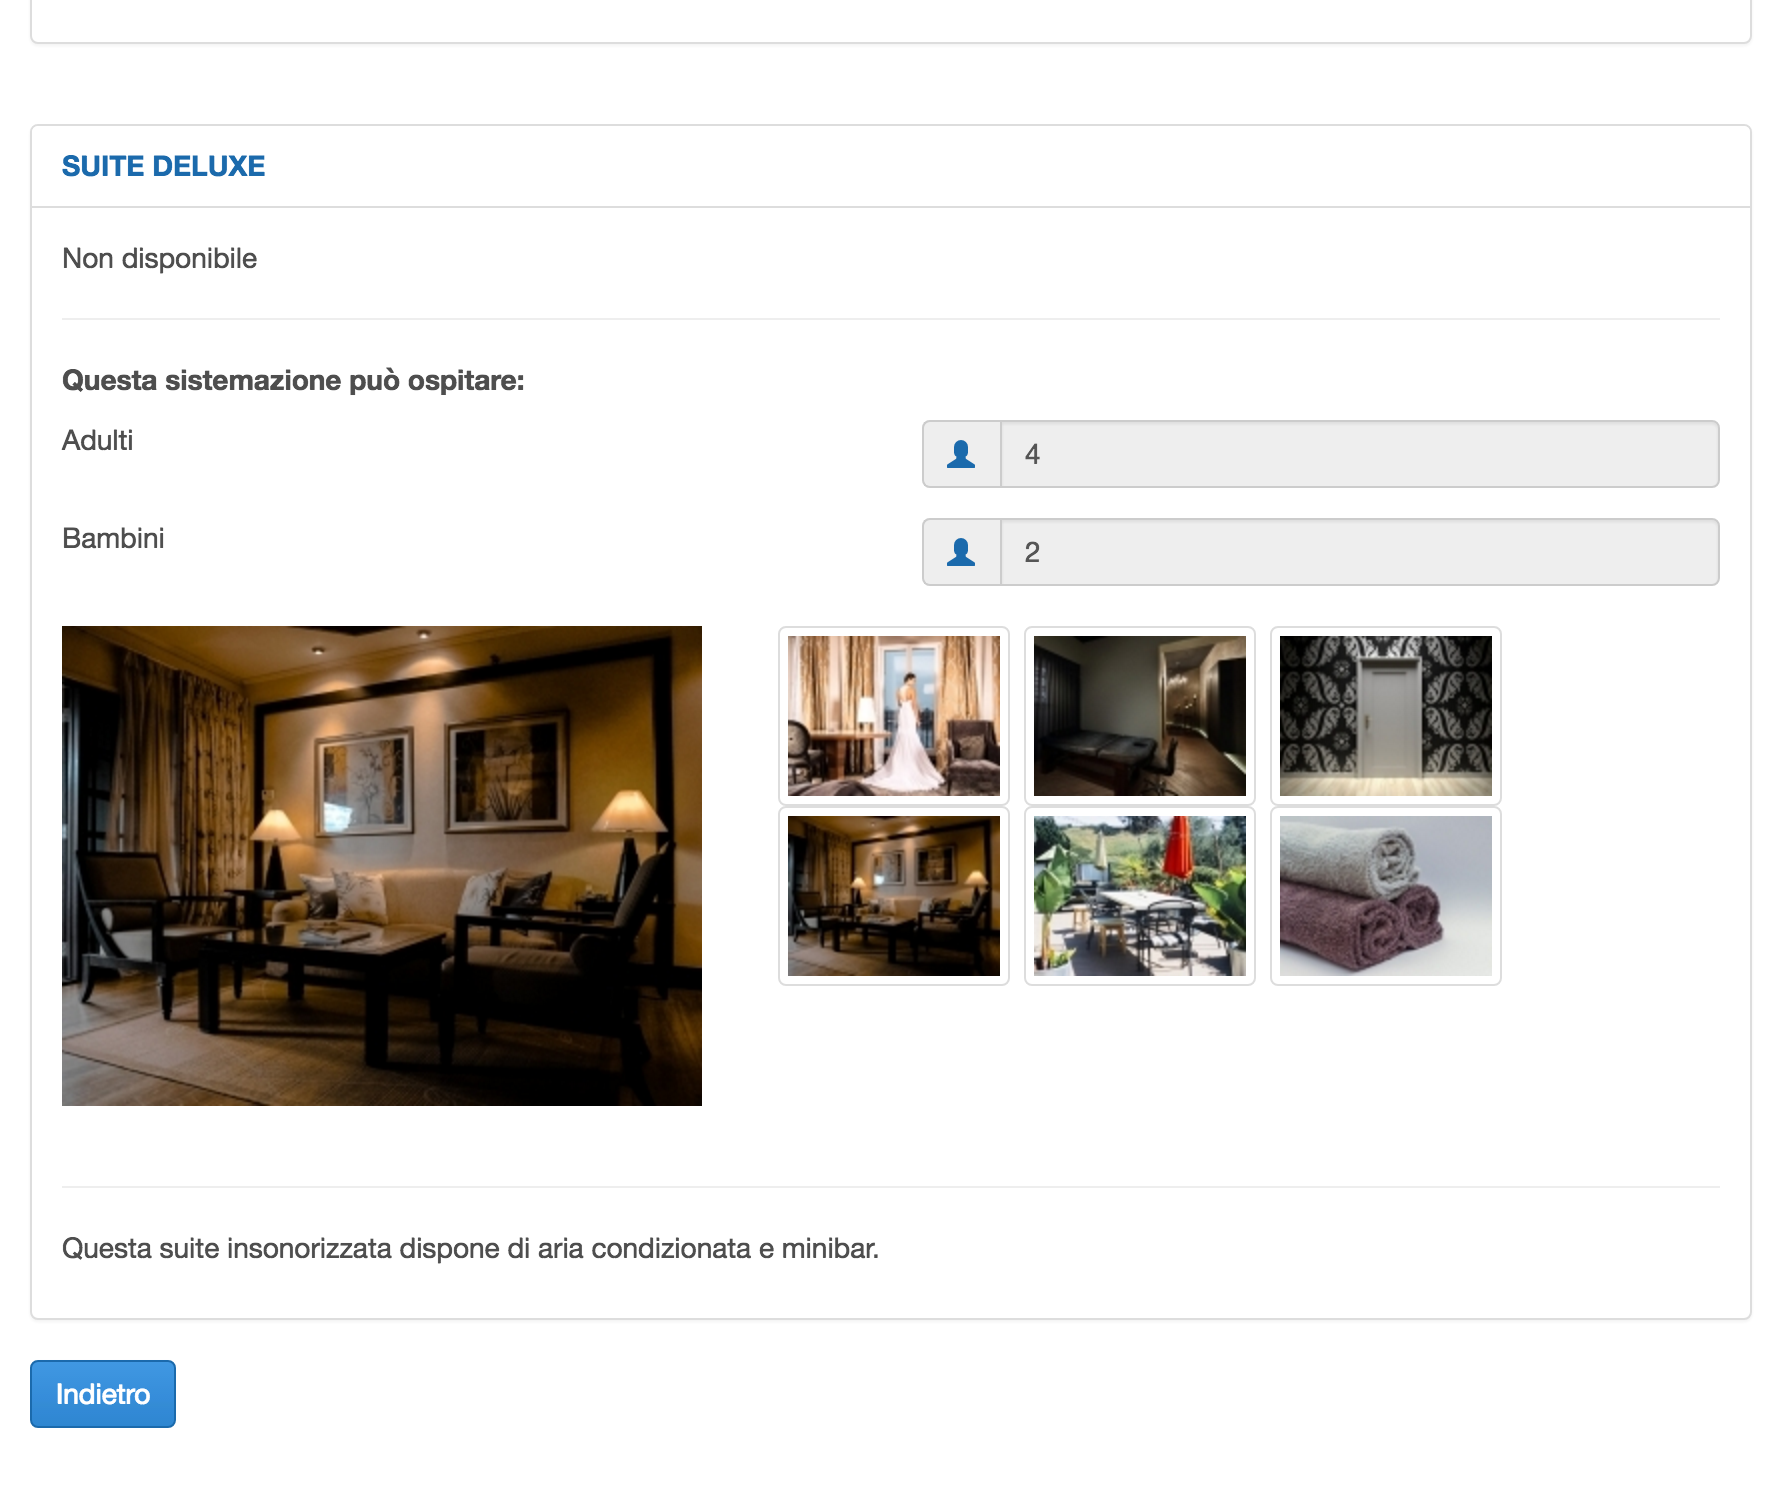Screen dimensions: 1782x1498
Task: Click the divider line above the suite description
Action: coord(890,1187)
